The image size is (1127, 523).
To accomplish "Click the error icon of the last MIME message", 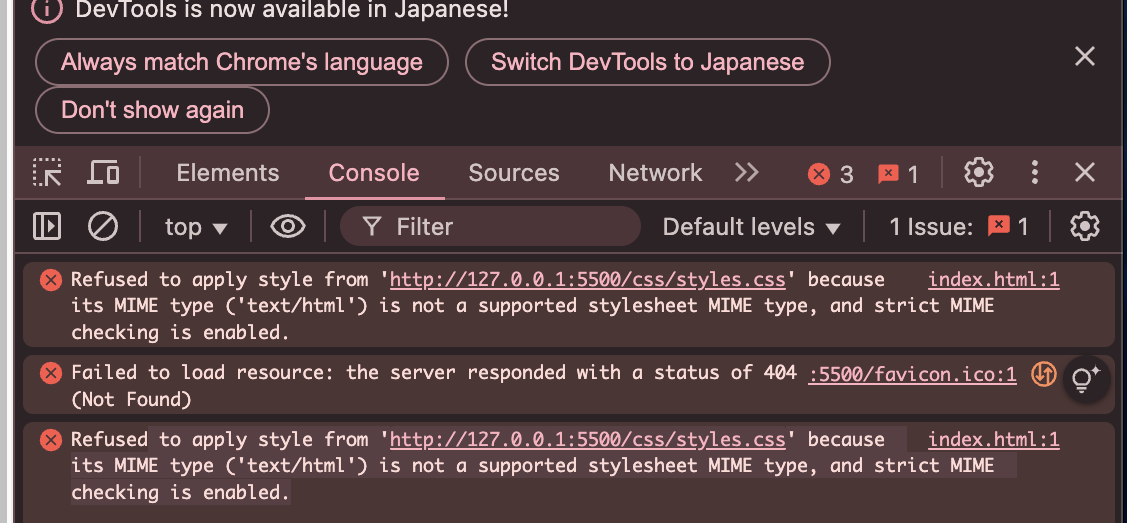I will tap(50, 440).
